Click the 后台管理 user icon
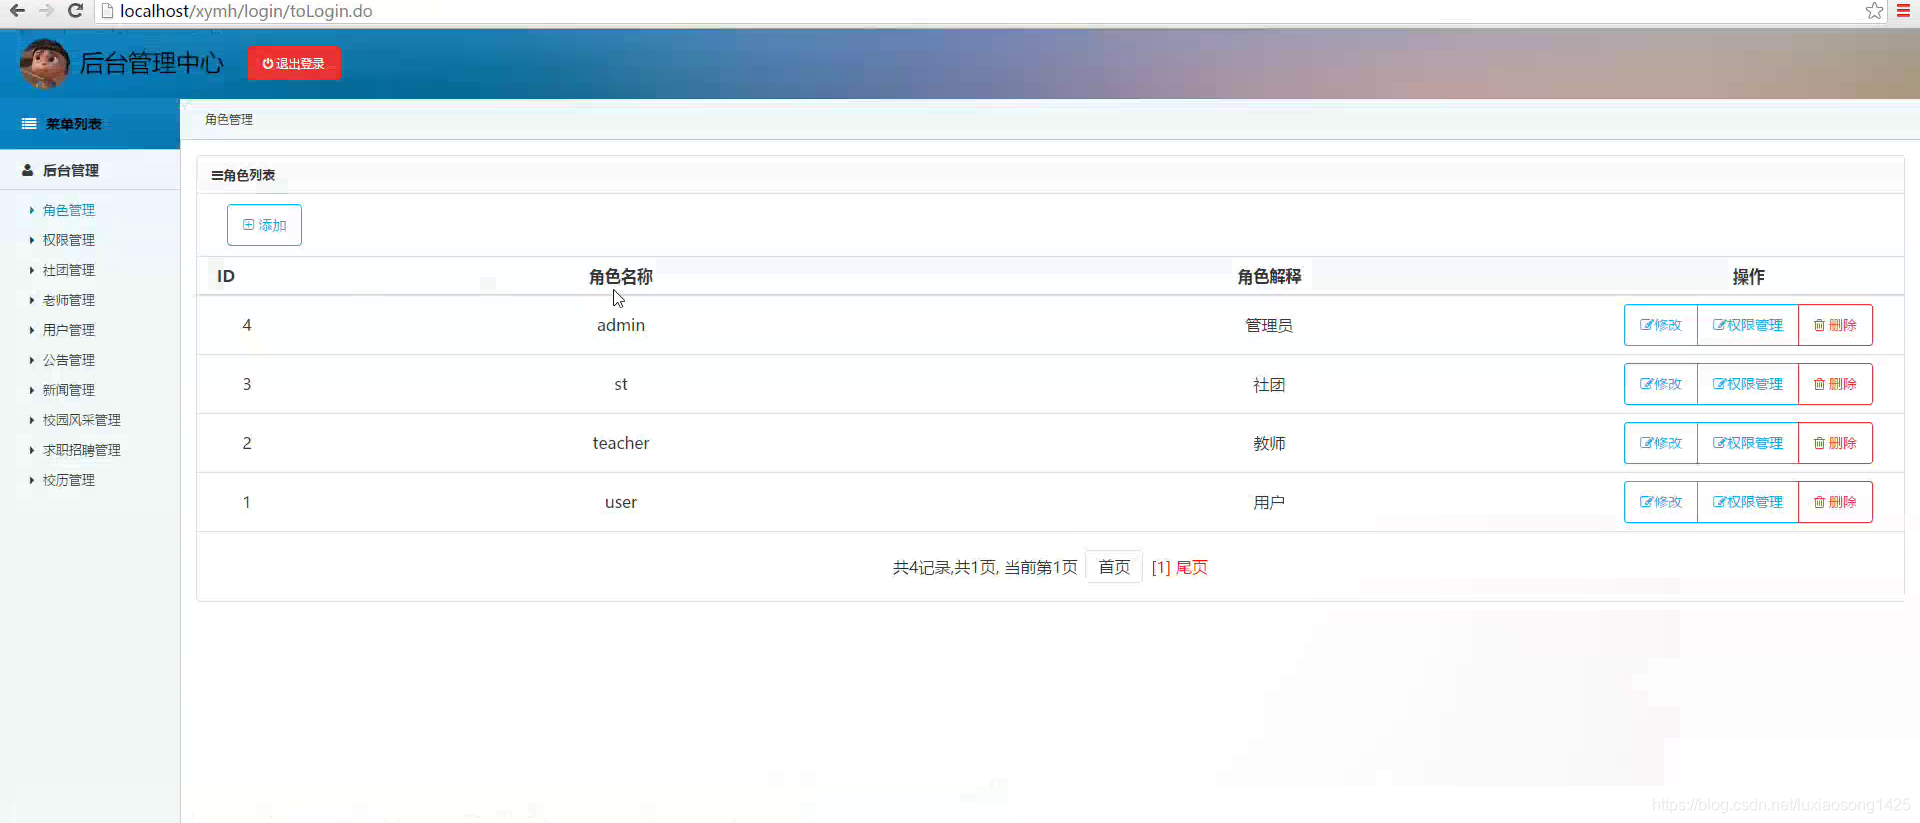1920x823 pixels. 28,170
